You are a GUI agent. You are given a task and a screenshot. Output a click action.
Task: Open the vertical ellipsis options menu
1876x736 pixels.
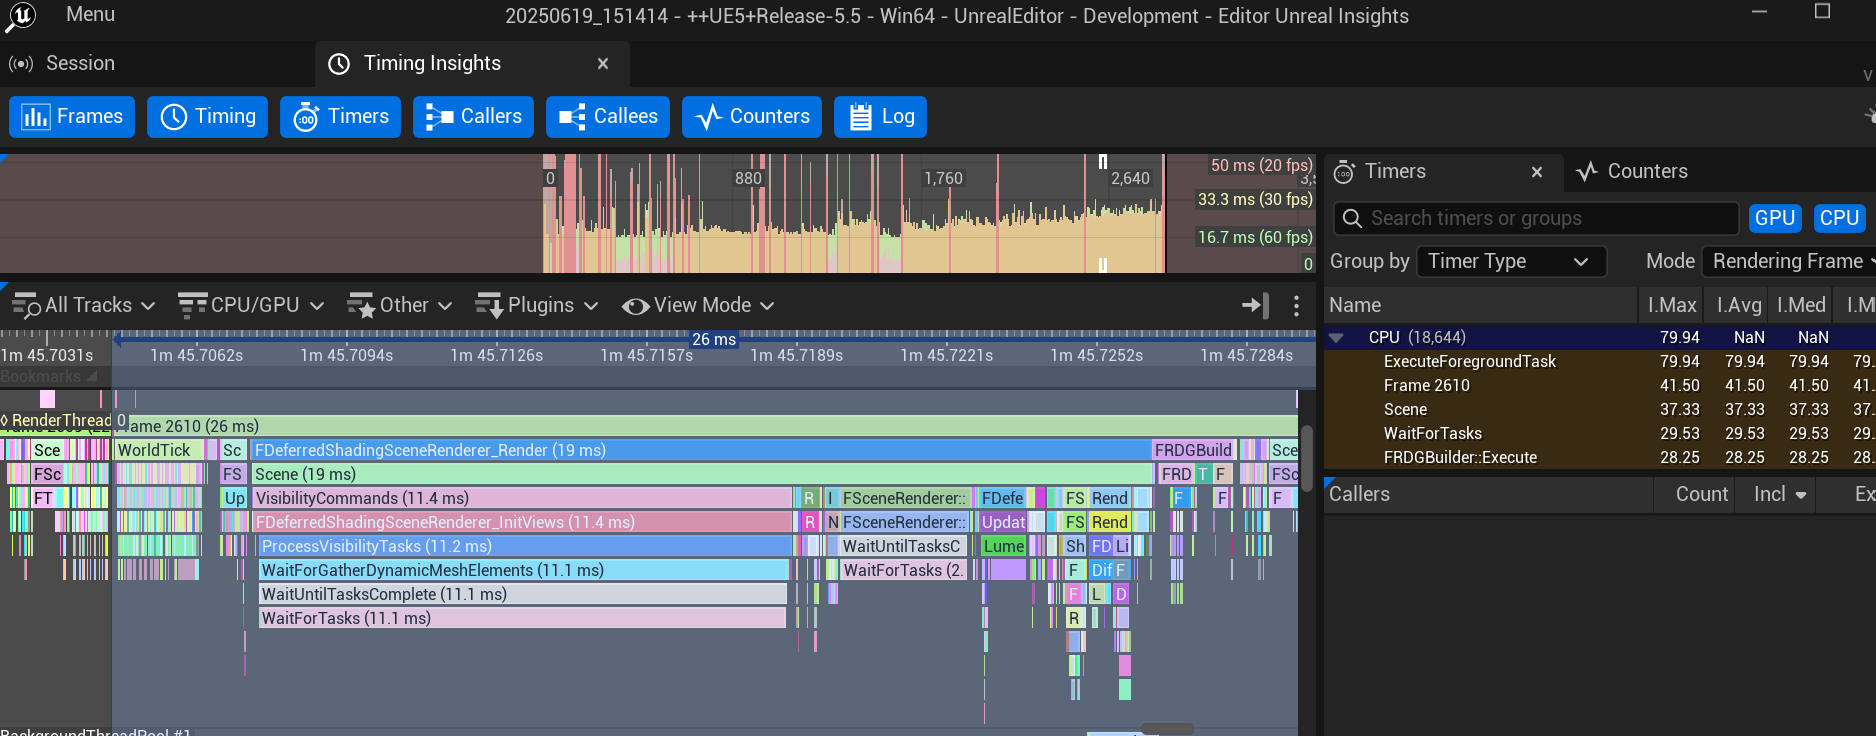point(1297,306)
